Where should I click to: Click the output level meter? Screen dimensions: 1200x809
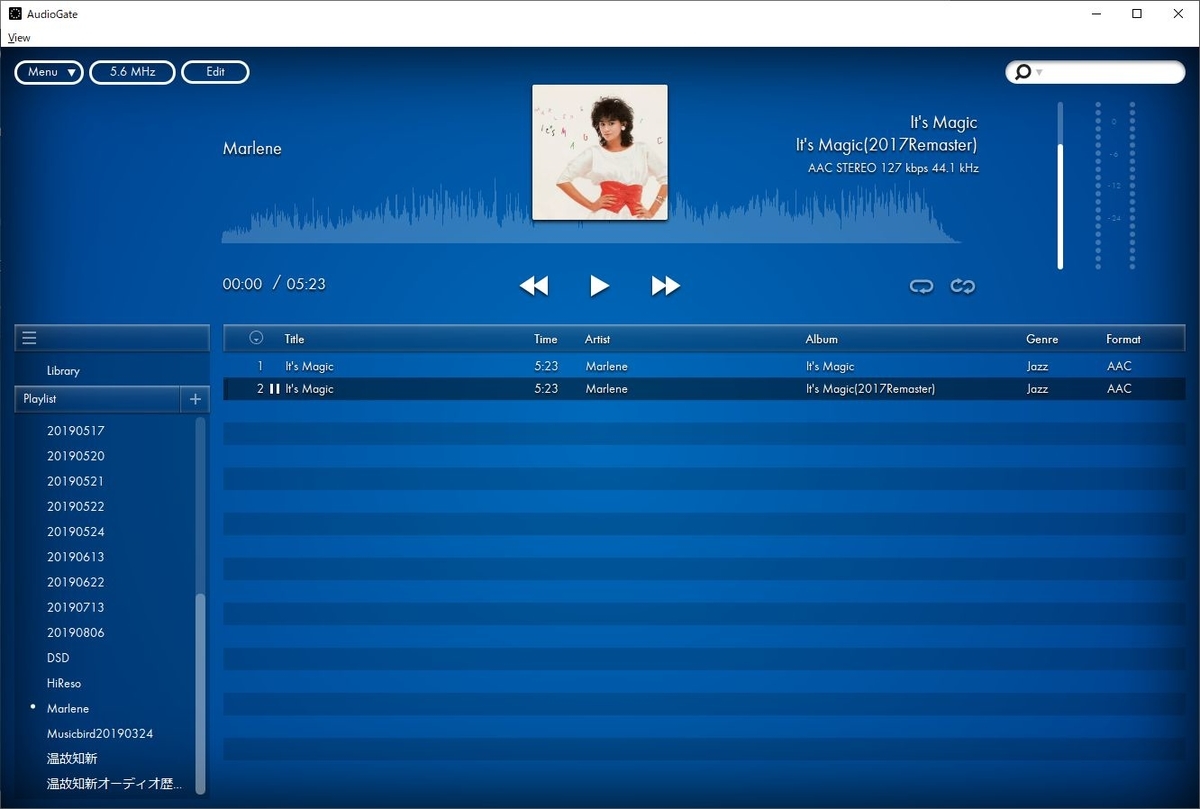(x=1115, y=185)
